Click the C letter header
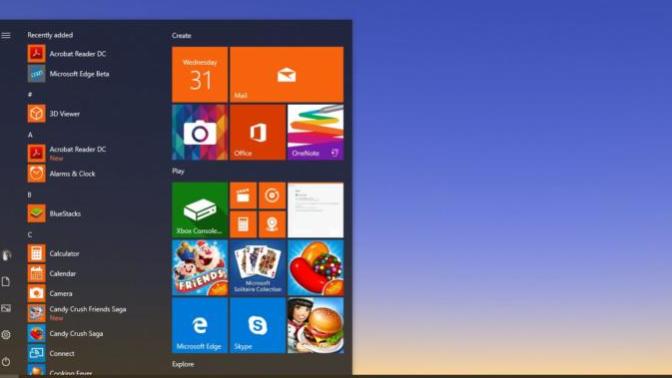The image size is (672, 378). tap(30, 234)
